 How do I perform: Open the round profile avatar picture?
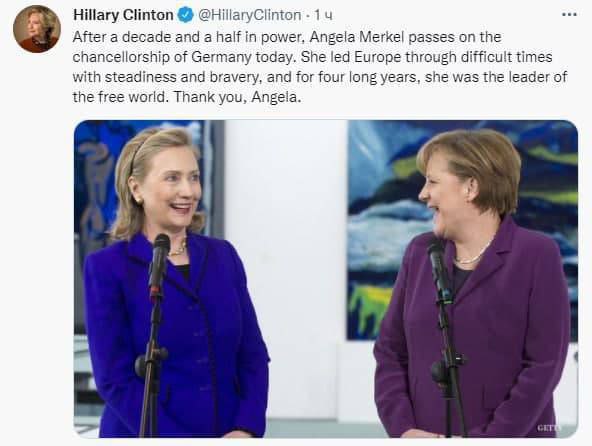[x=37, y=29]
